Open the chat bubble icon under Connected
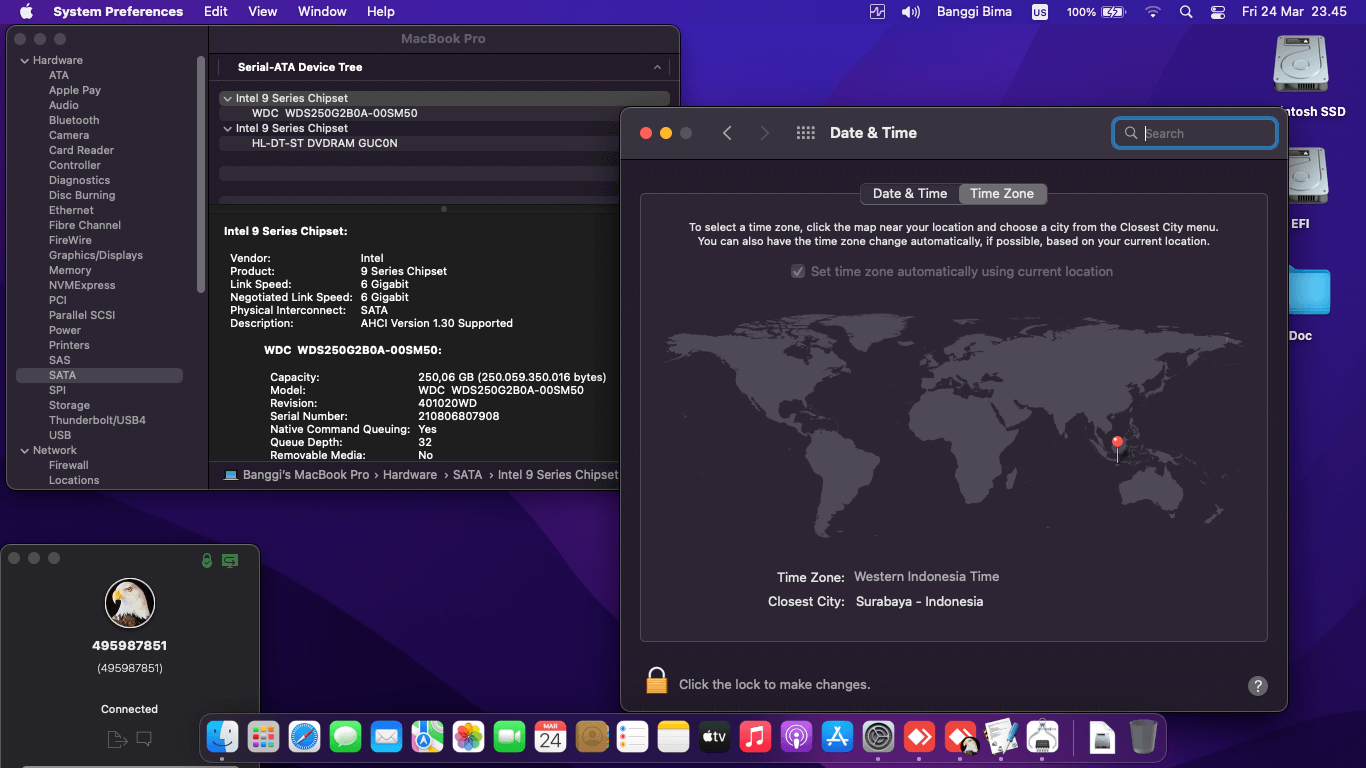The height and width of the screenshot is (768, 1366). (144, 739)
